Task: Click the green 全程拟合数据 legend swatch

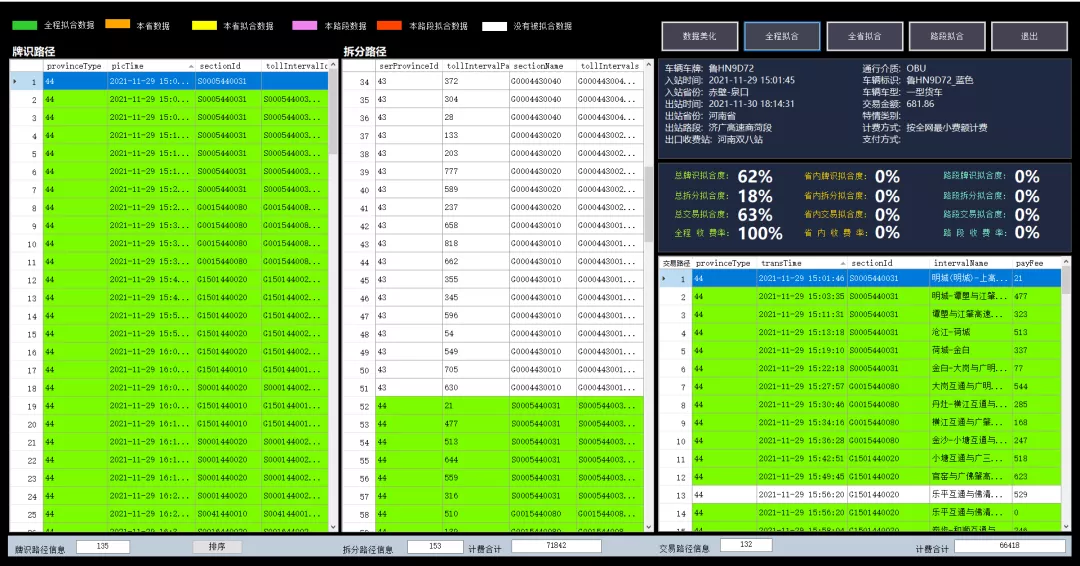Action: click(x=25, y=25)
